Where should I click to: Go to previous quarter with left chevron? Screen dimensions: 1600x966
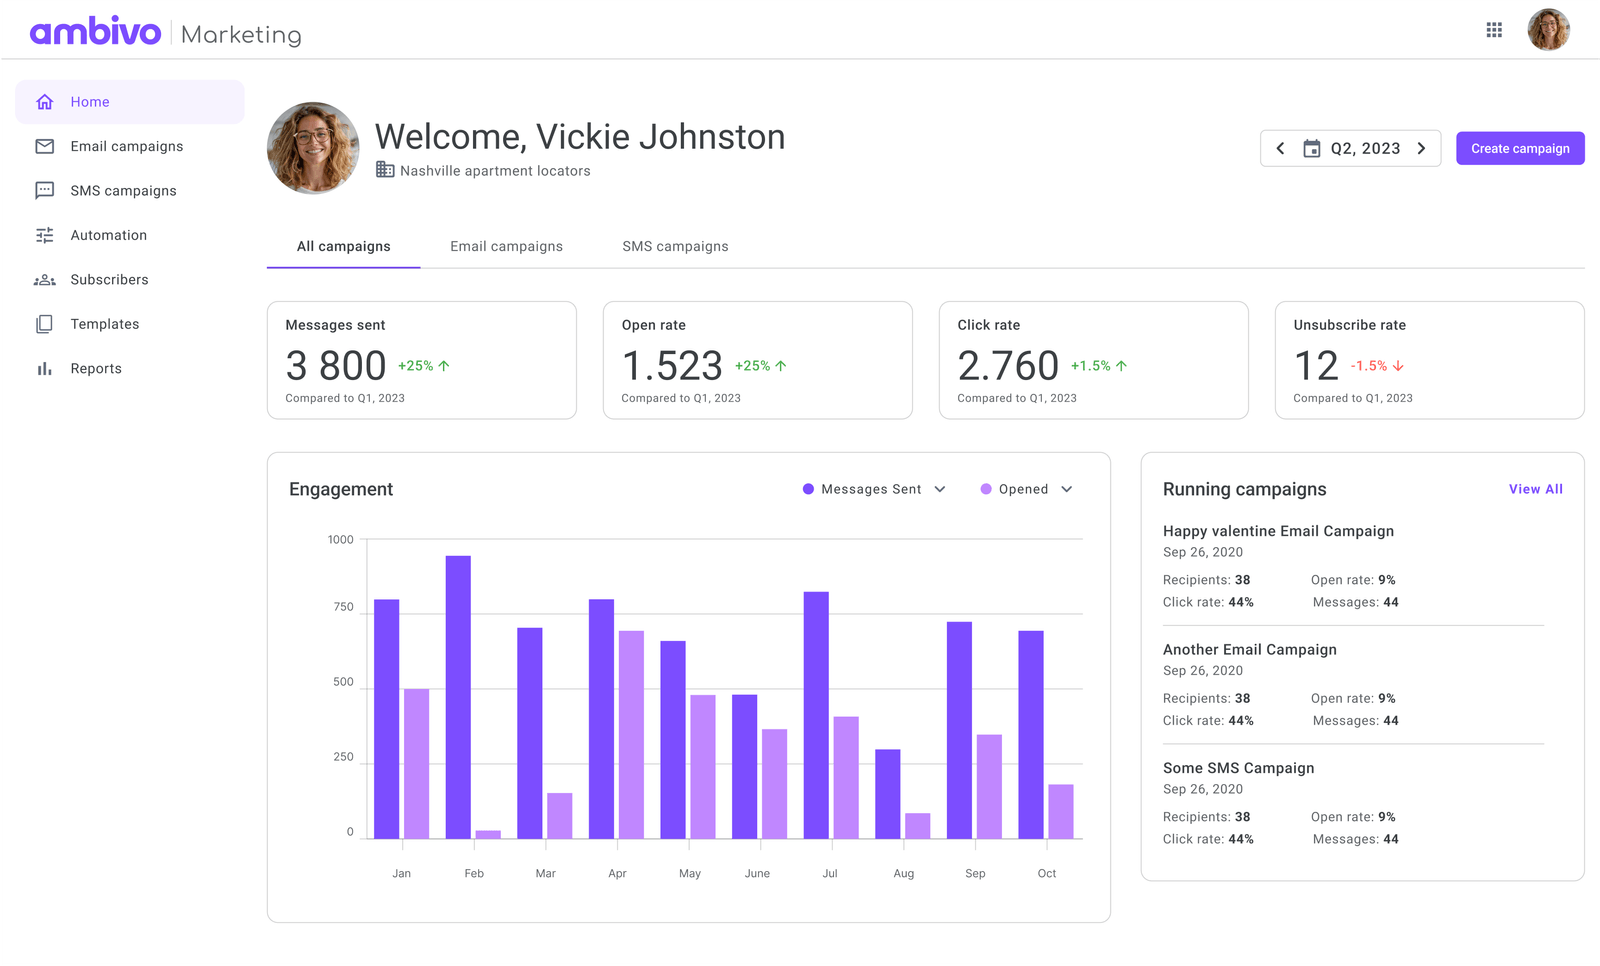click(1281, 148)
